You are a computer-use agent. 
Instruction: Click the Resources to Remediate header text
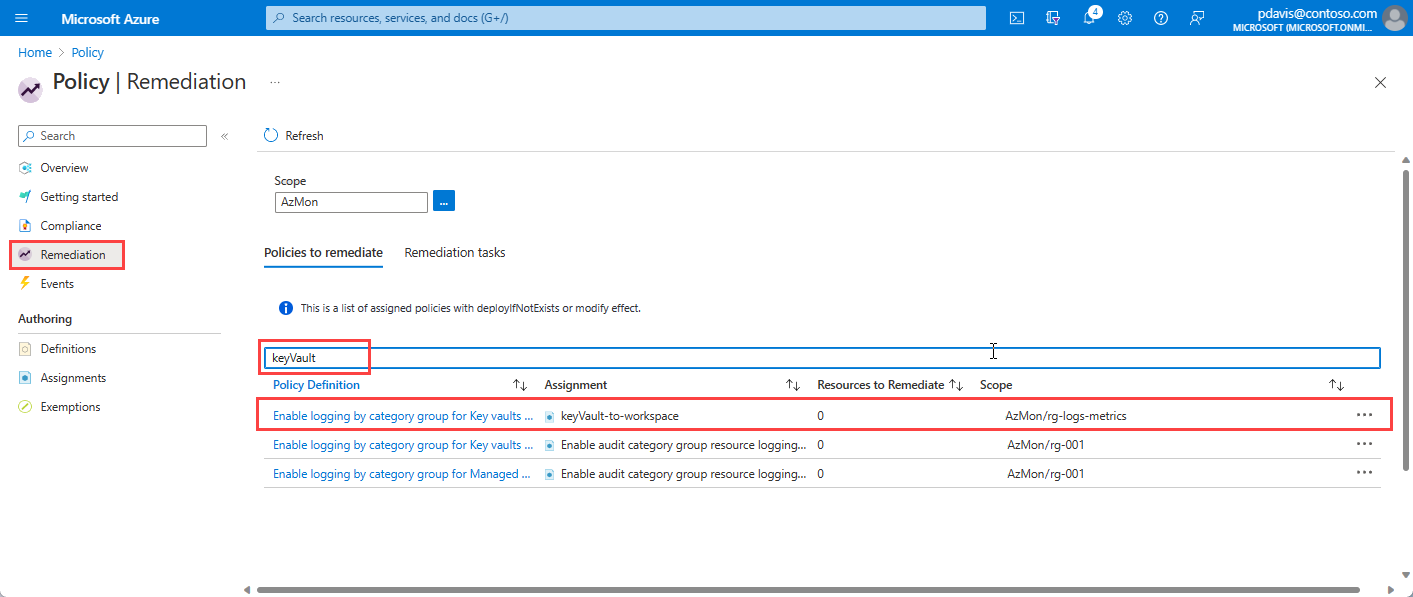tap(881, 385)
